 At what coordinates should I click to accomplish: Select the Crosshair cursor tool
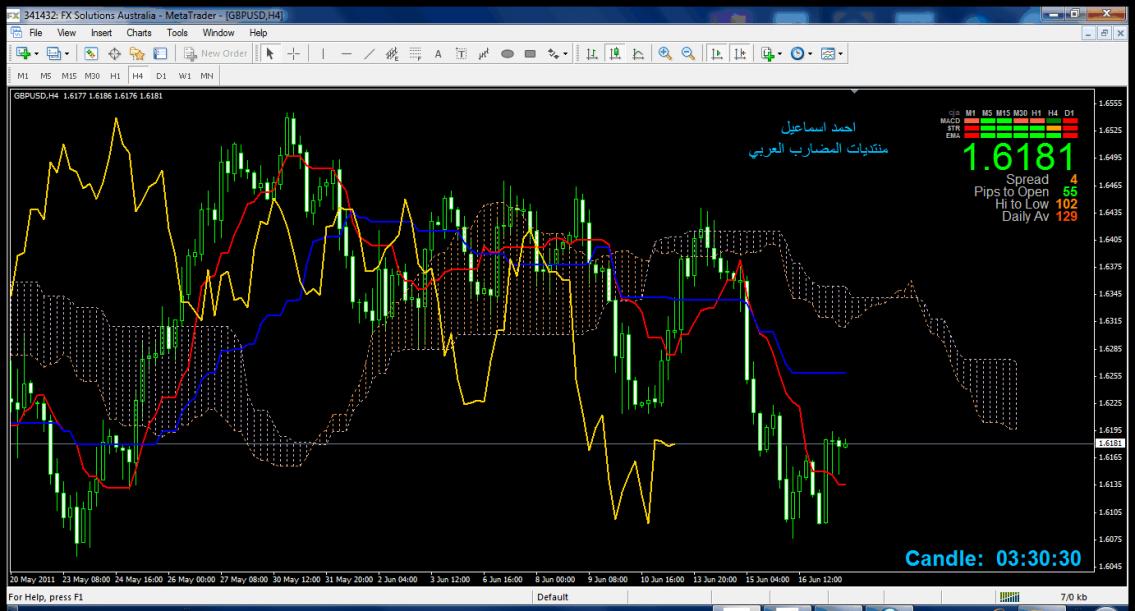pyautogui.click(x=292, y=53)
